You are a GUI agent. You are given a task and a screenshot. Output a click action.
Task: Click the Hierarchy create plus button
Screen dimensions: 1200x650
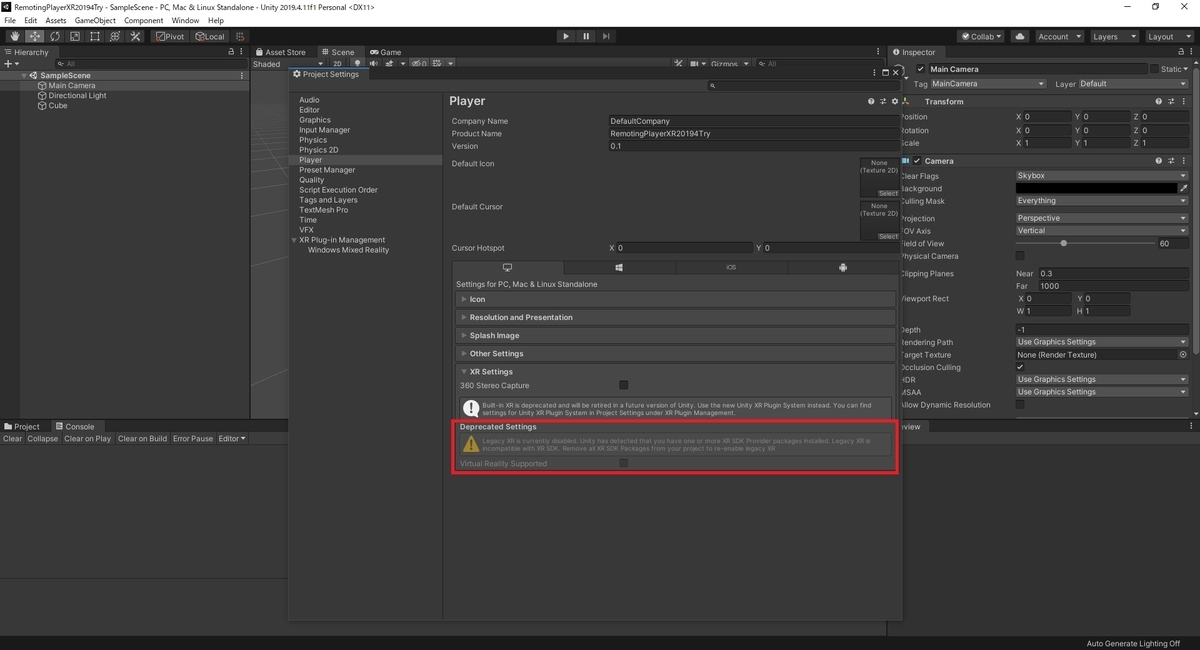click(x=10, y=64)
